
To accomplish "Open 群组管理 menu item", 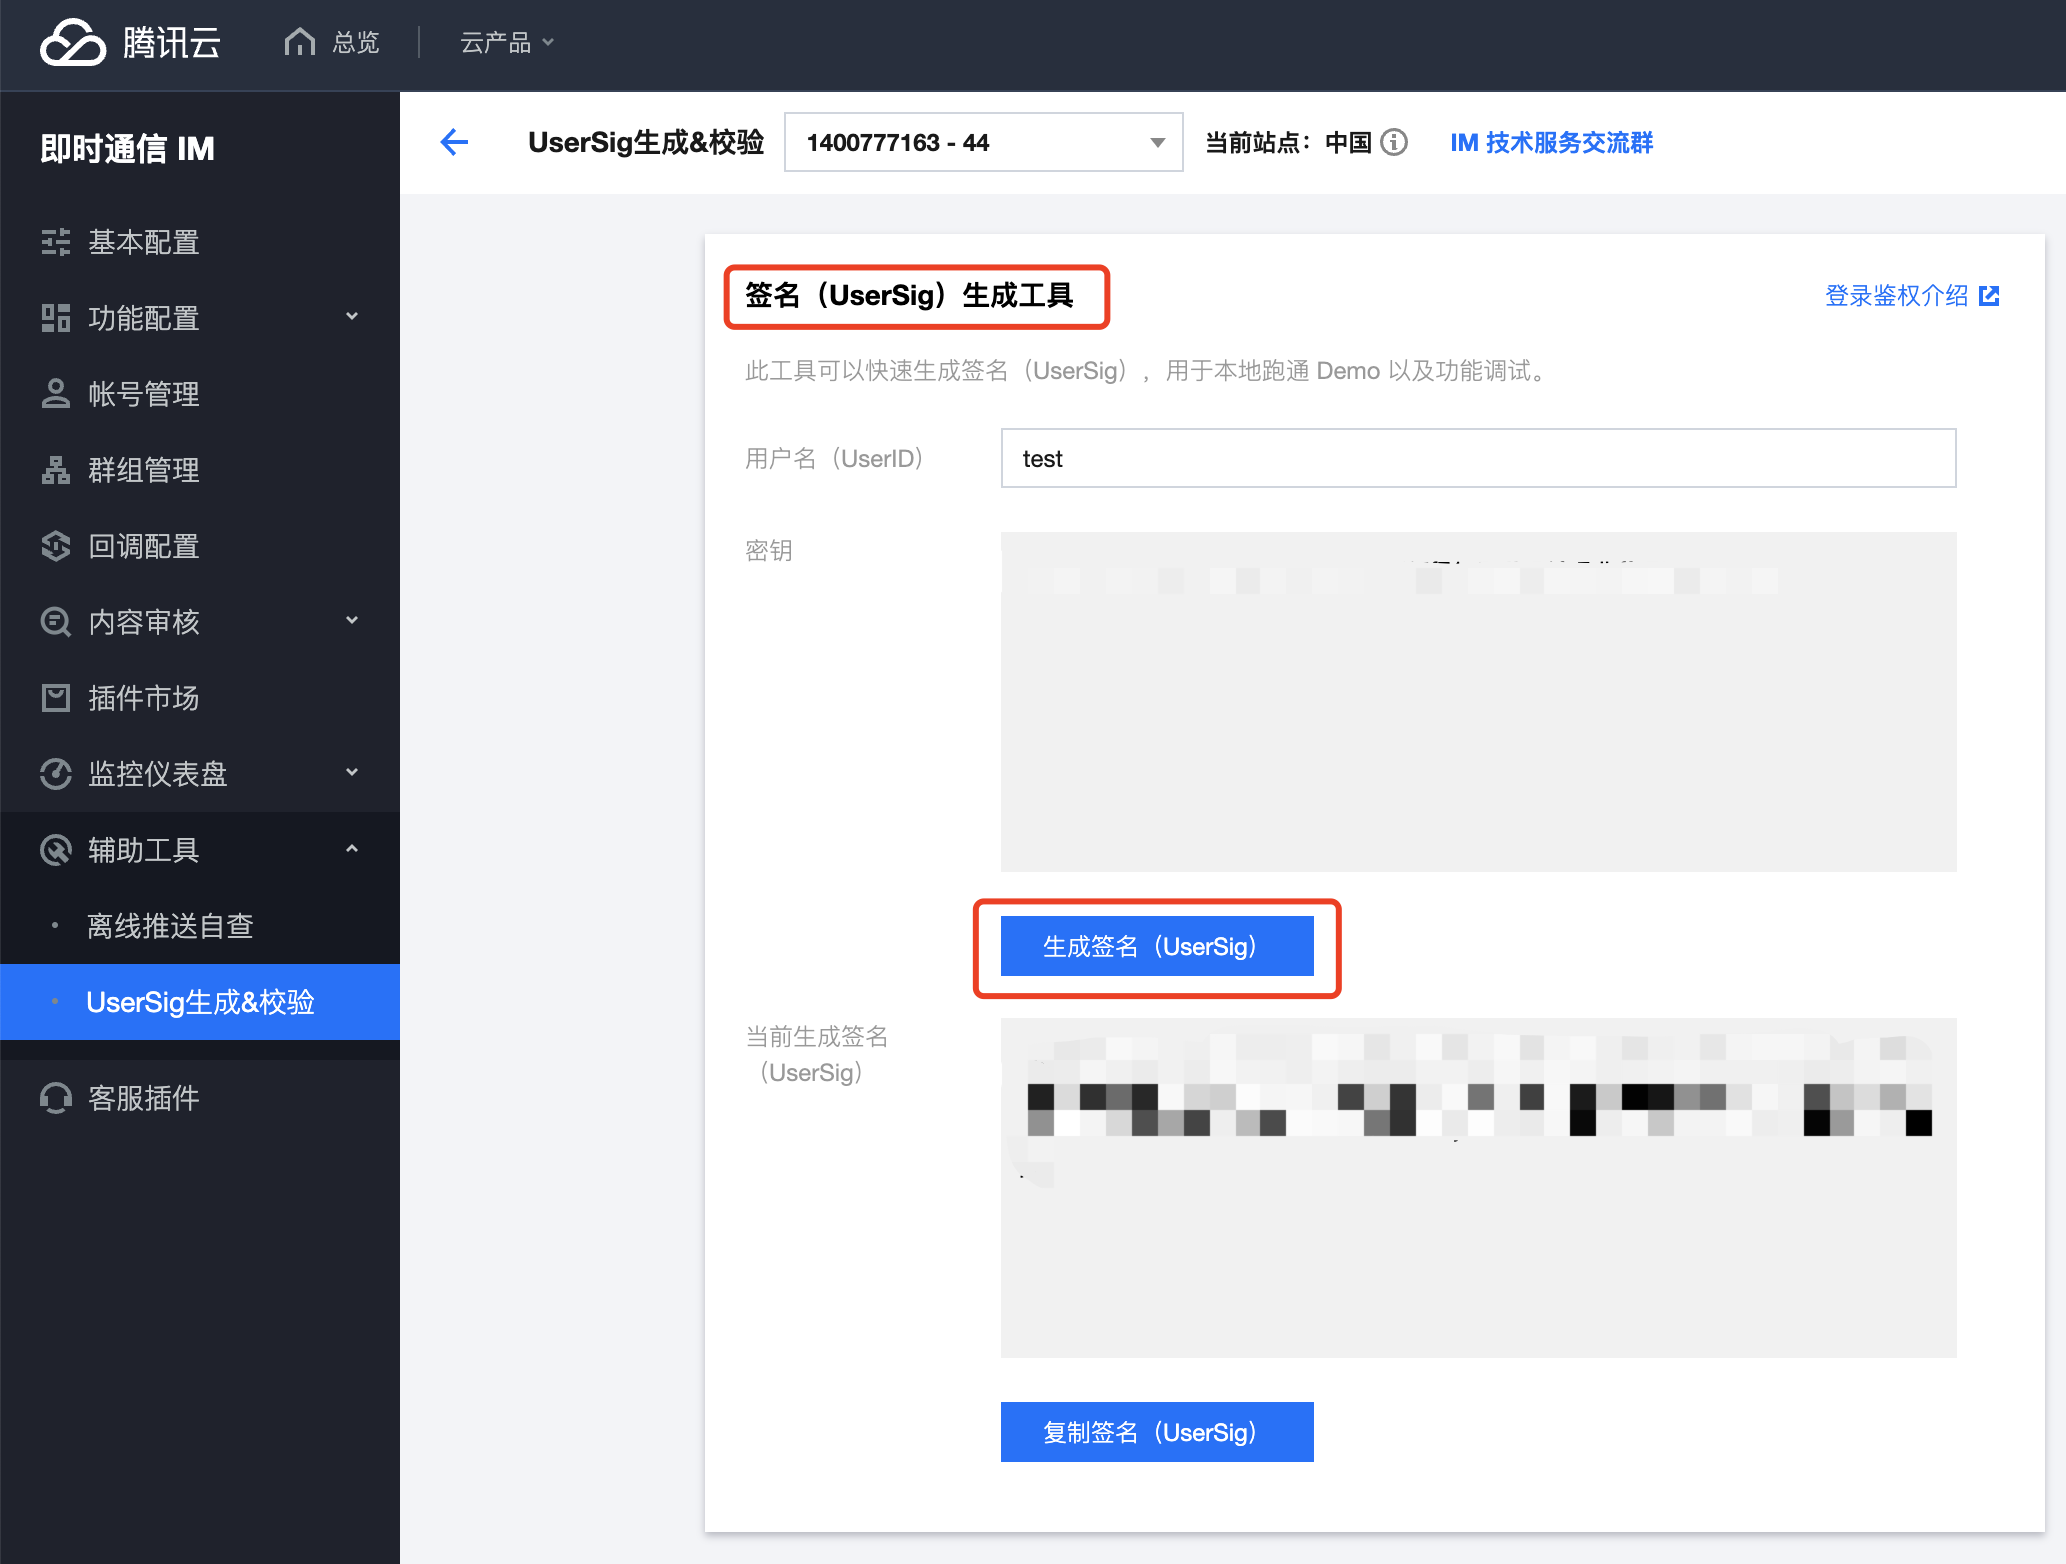I will click(x=200, y=470).
